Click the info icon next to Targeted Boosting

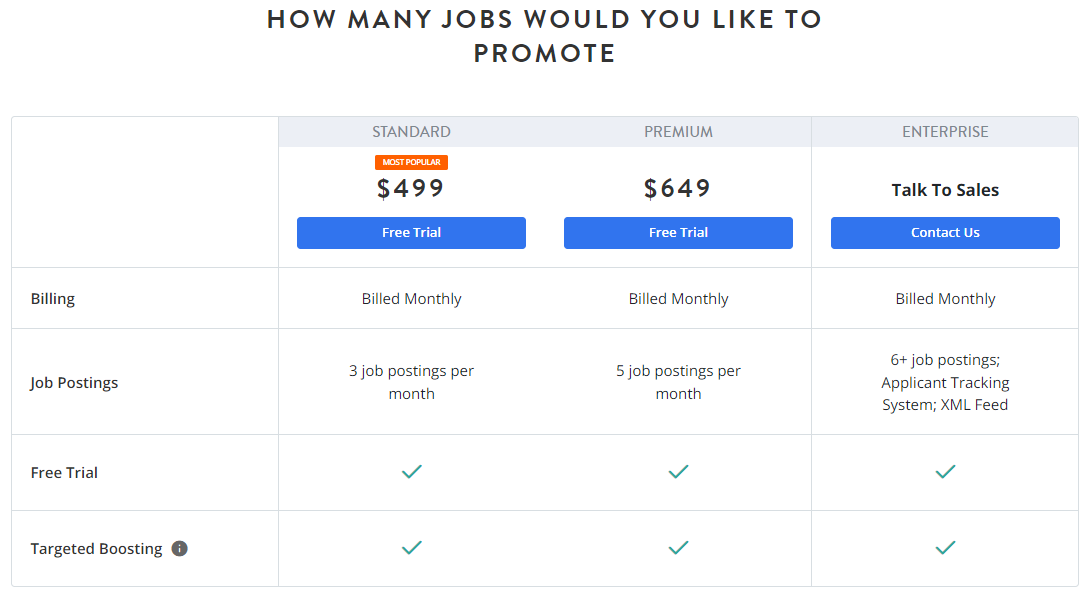[x=179, y=548]
